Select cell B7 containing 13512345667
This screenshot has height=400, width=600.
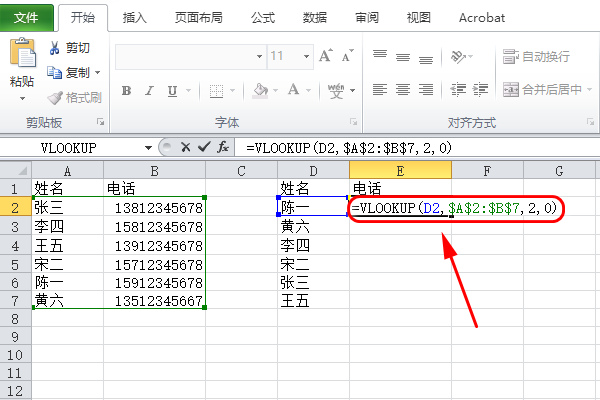pyautogui.click(x=155, y=300)
